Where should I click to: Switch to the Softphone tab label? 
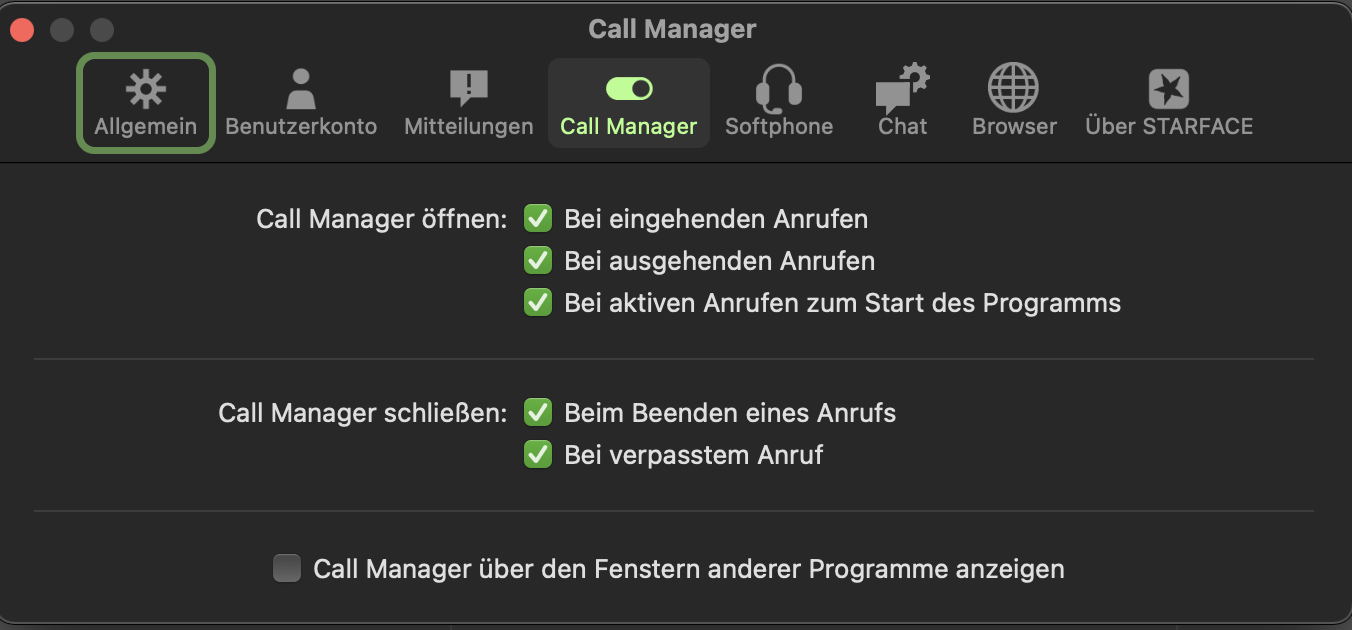point(779,127)
